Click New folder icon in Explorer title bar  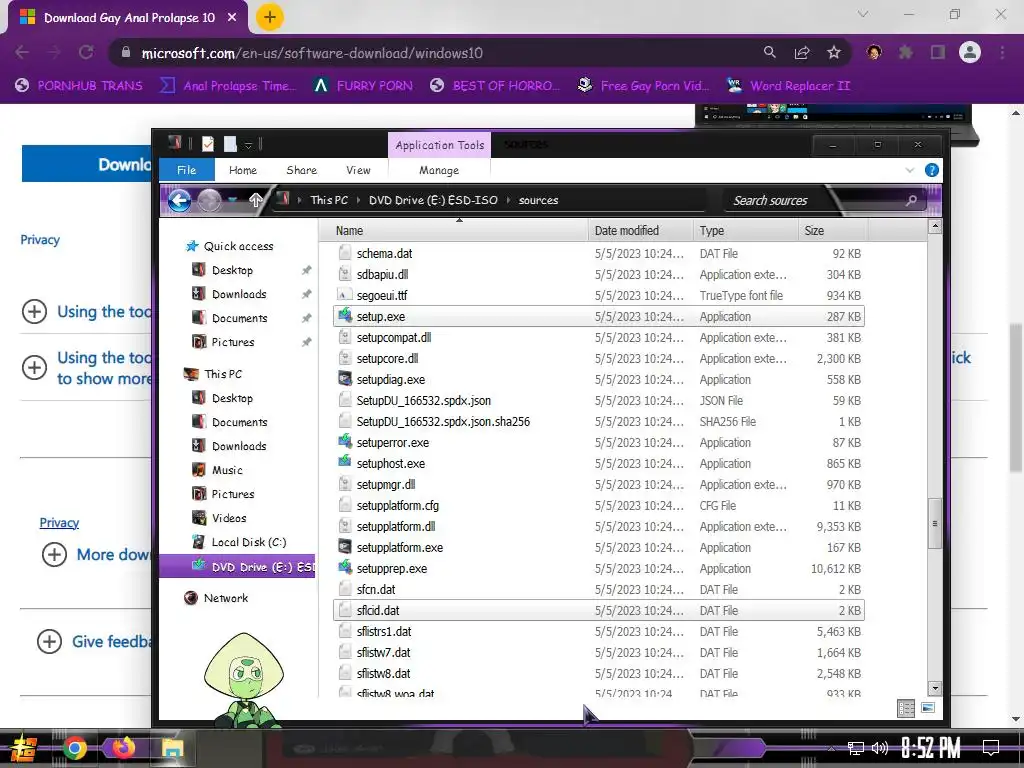coord(230,144)
